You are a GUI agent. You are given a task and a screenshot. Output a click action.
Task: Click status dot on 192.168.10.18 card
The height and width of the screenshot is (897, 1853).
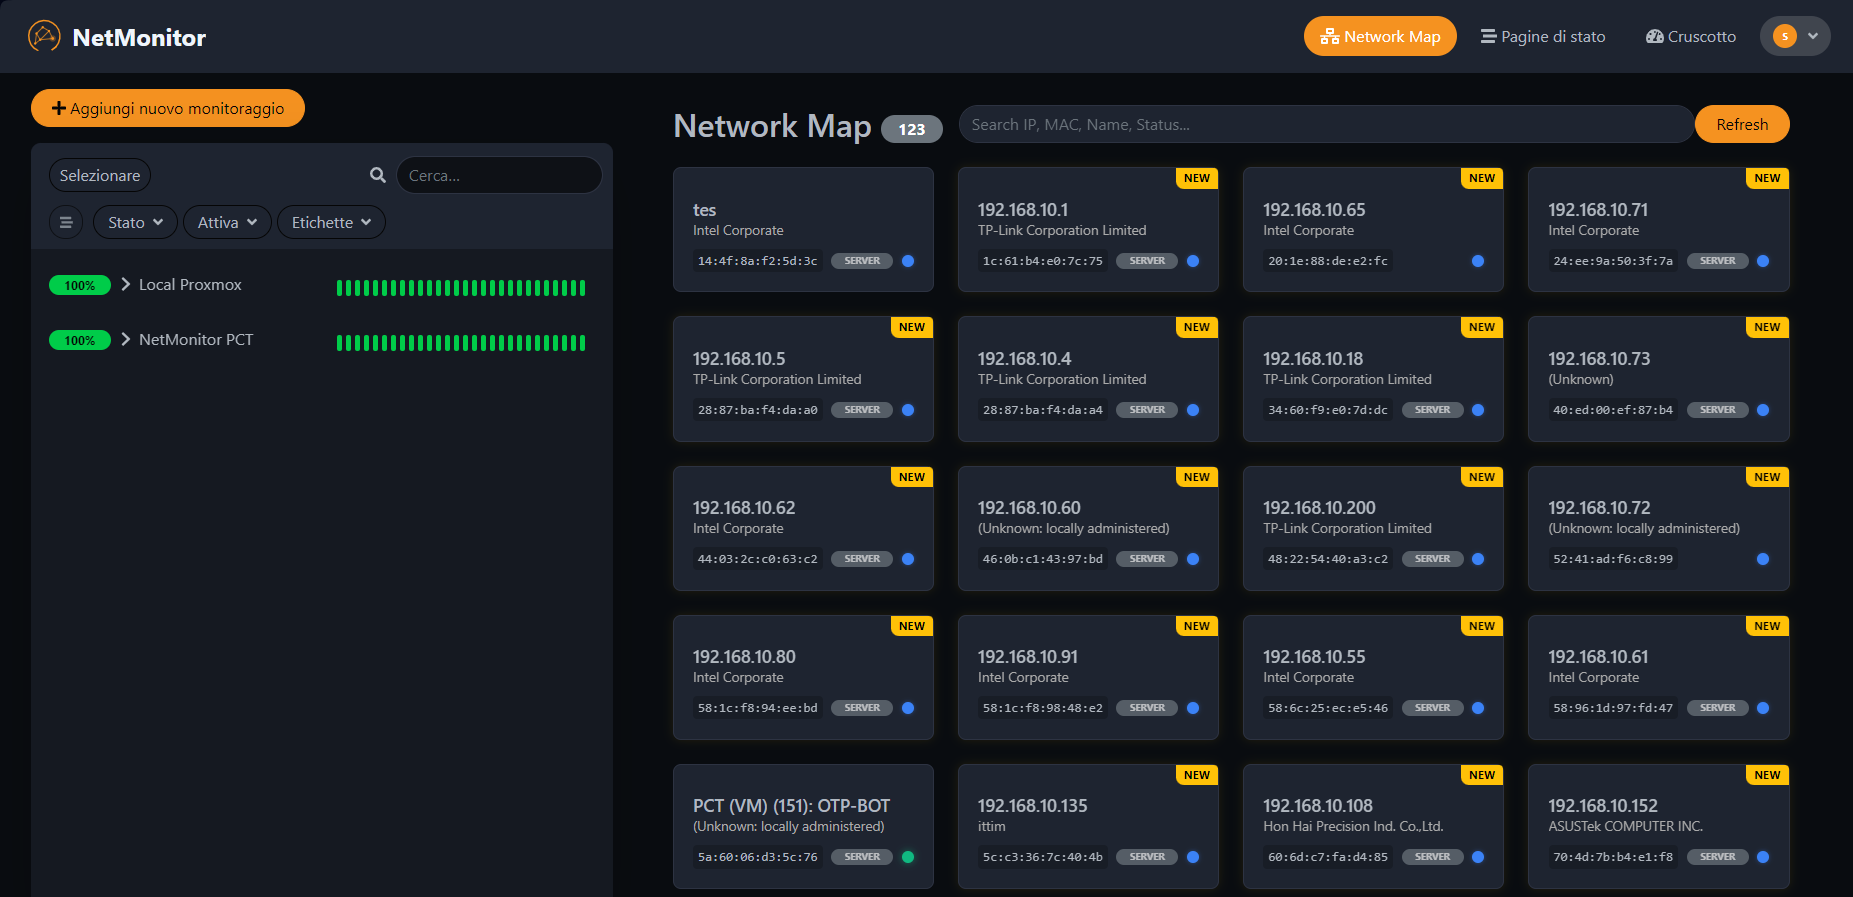click(1478, 410)
